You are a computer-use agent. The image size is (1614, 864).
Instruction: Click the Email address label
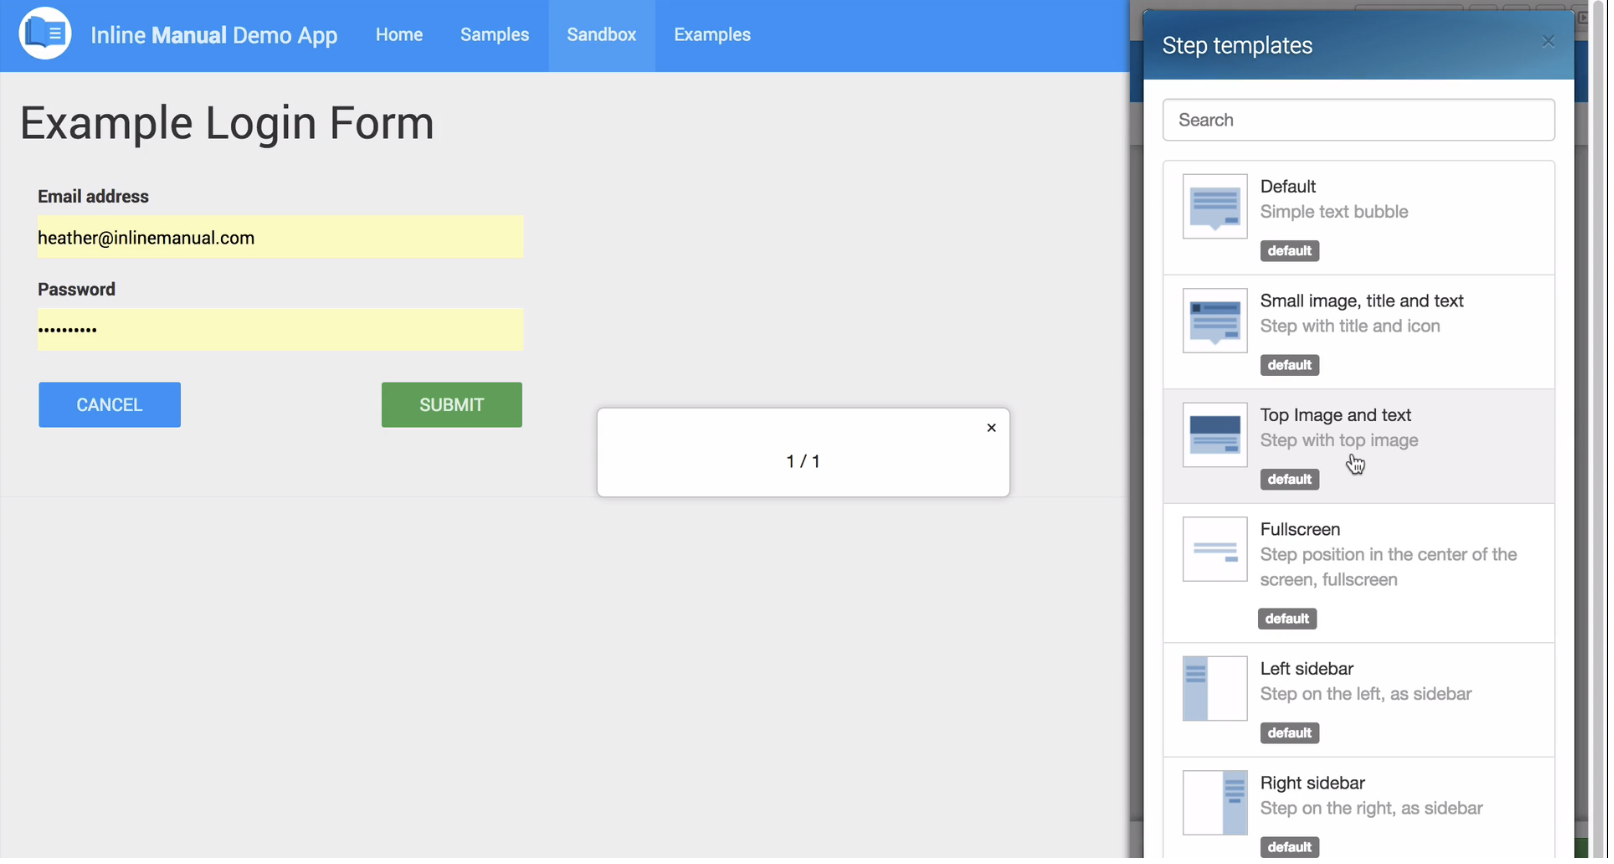[x=94, y=197]
